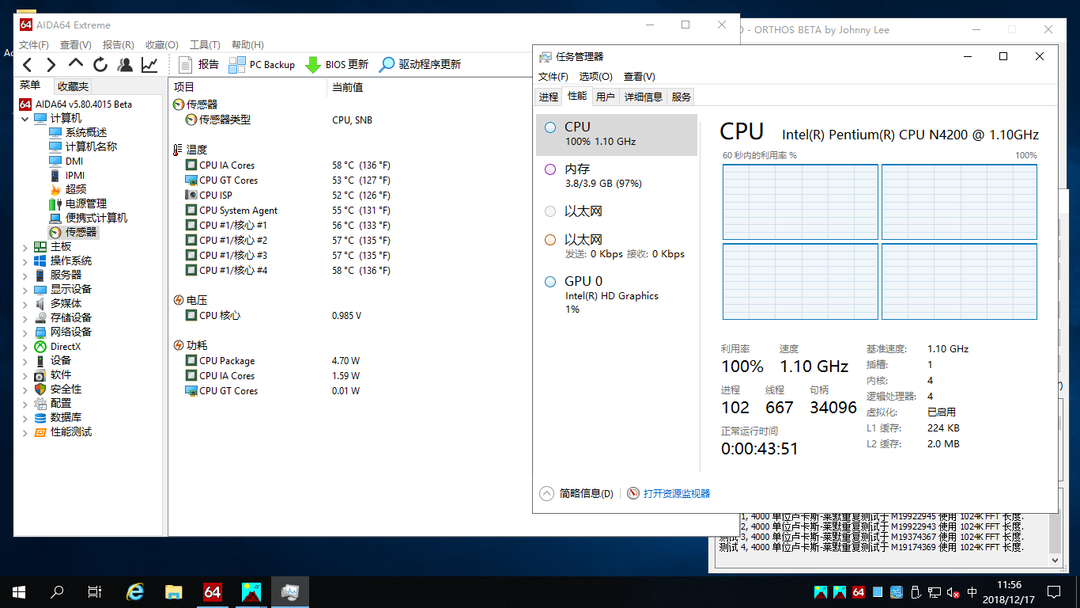The height and width of the screenshot is (608, 1080).
Task: Click the AIDA64 up-level arrow
Action: click(76, 64)
